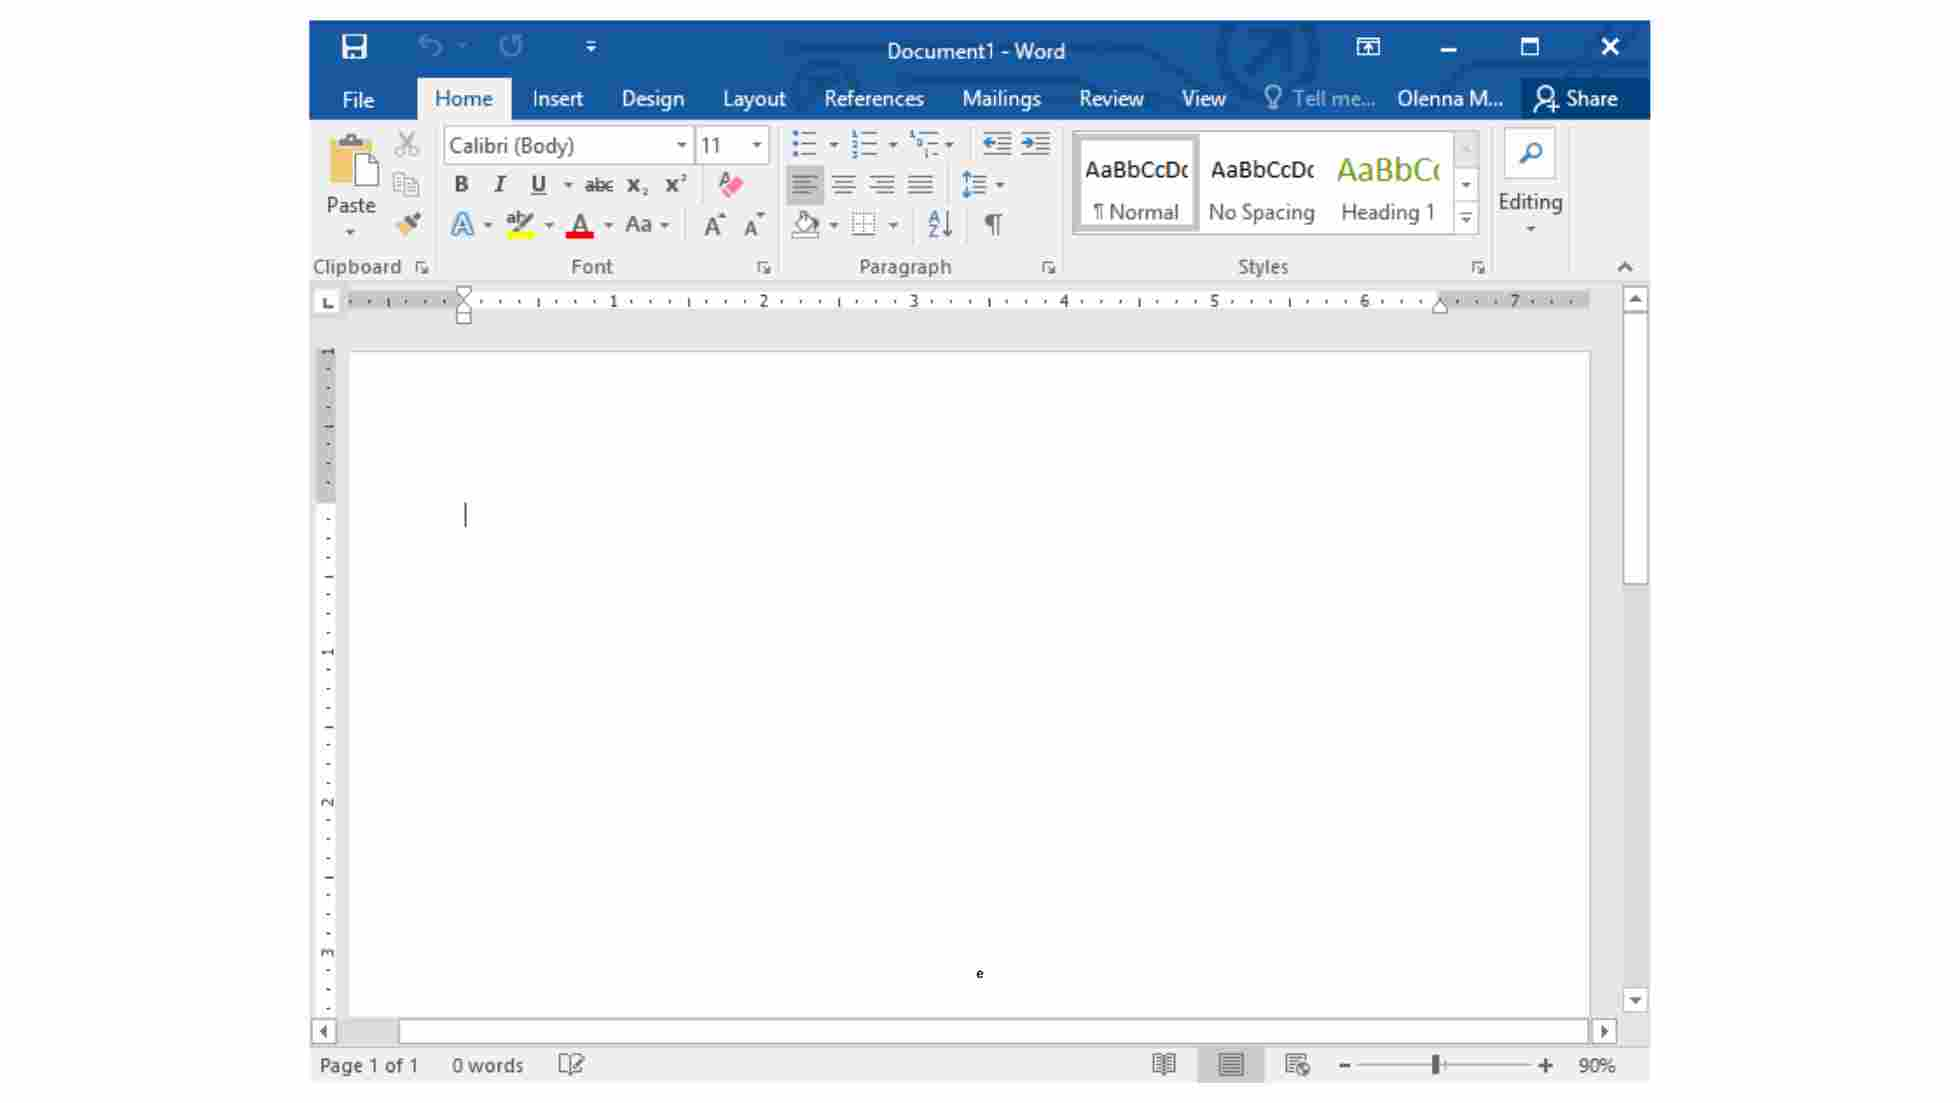Screen dimensions: 1960x1103
Task: Open proofing errors icon in status bar
Action: (571, 1065)
